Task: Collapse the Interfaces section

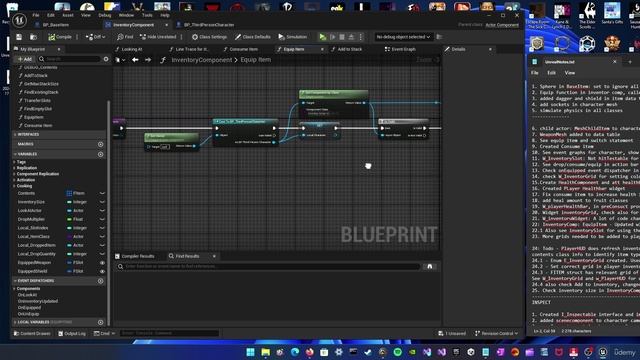Action: (15, 134)
